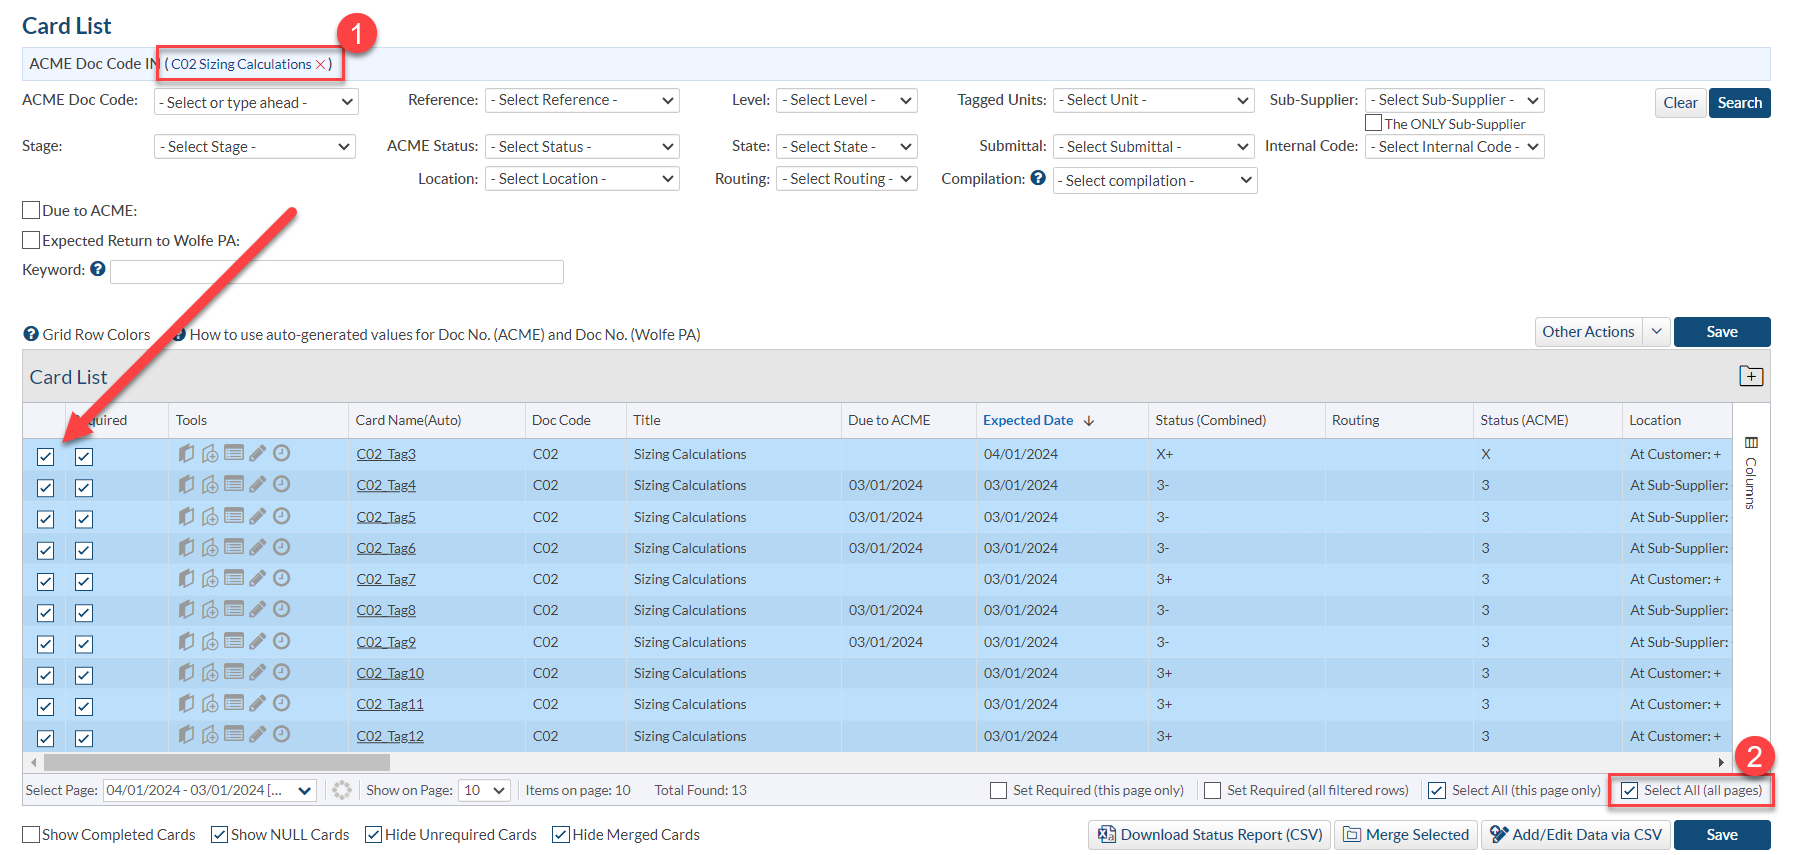The width and height of the screenshot is (1793, 855).
Task: Open documents icon for C02_Tag8 row
Action: coord(186,609)
